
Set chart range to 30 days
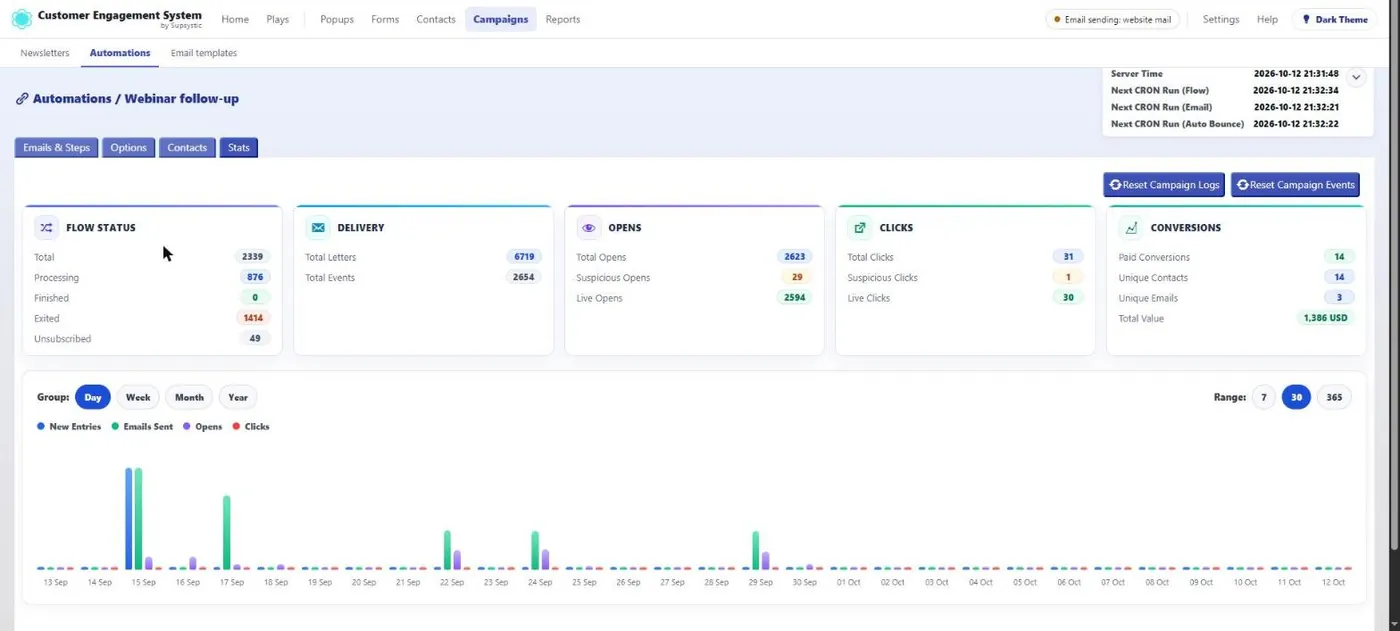(1296, 397)
